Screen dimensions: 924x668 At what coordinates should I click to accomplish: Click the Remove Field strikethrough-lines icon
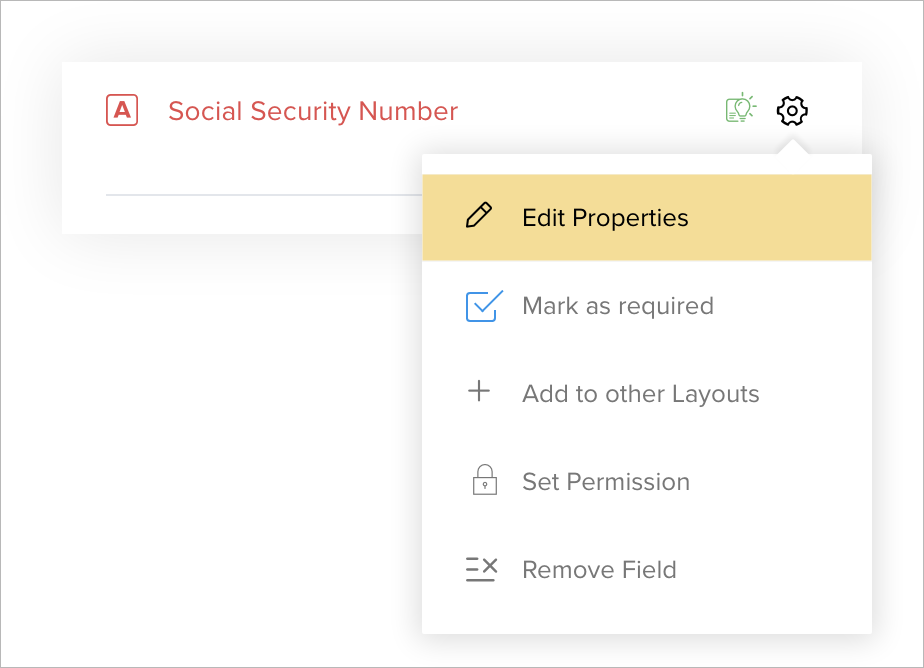(x=481, y=569)
